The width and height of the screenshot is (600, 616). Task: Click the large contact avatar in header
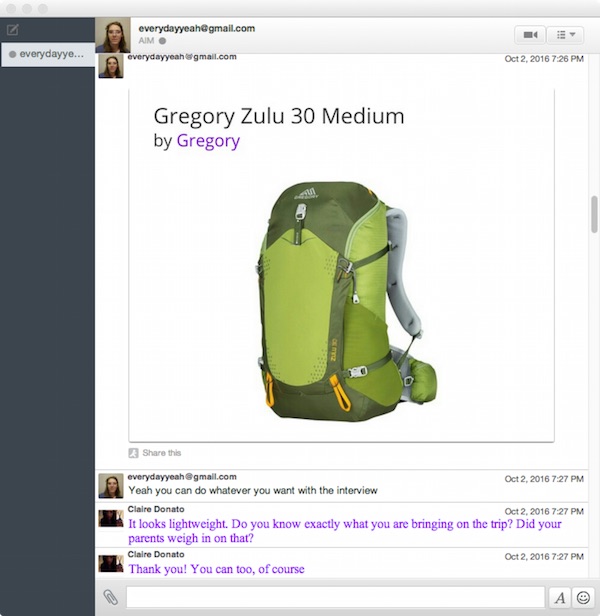point(113,35)
